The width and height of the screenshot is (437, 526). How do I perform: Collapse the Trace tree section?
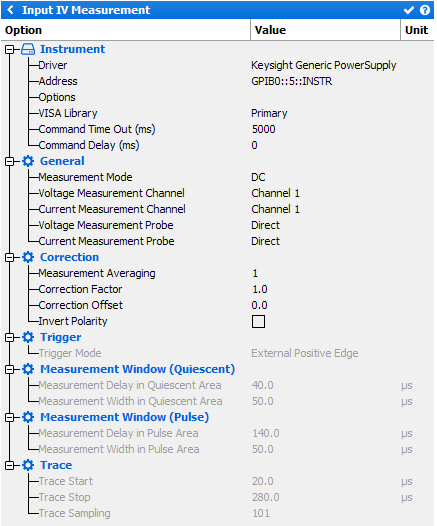9,466
